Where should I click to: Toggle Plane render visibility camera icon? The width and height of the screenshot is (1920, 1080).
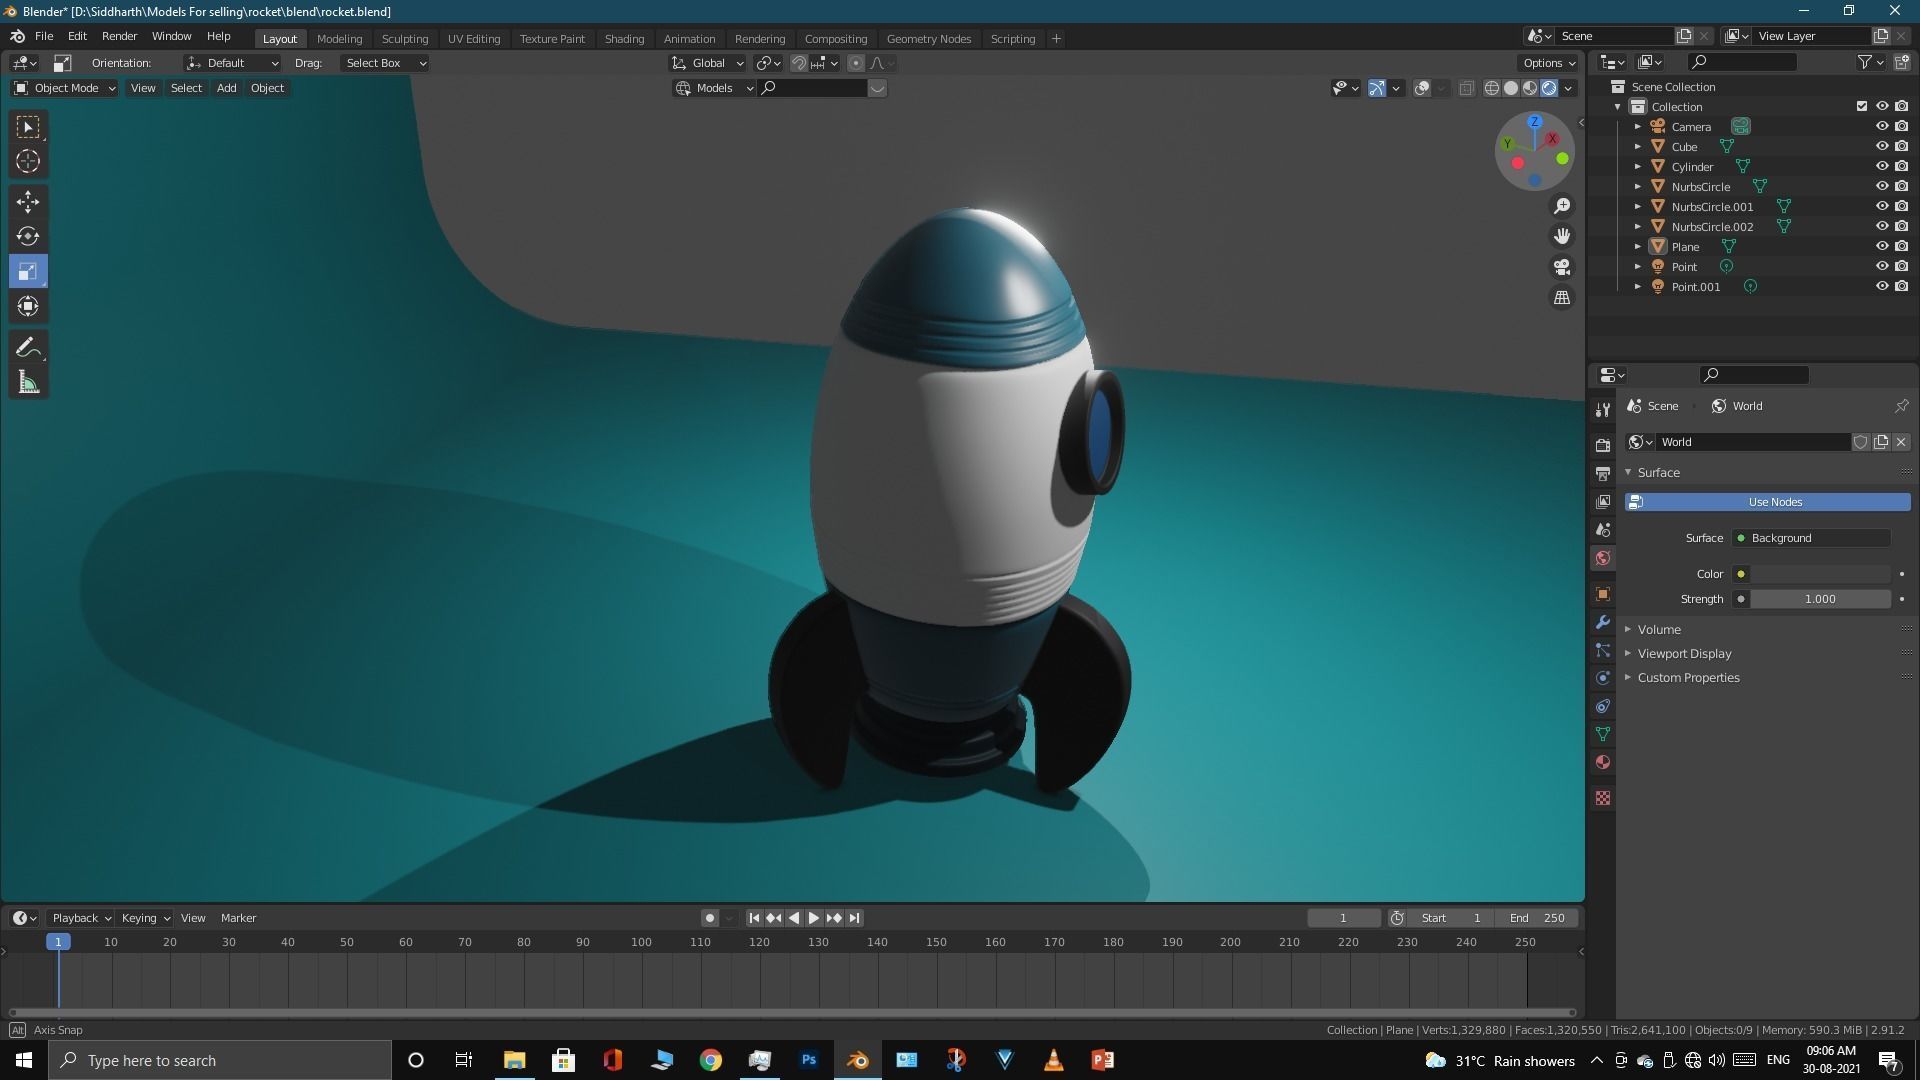click(x=1901, y=246)
